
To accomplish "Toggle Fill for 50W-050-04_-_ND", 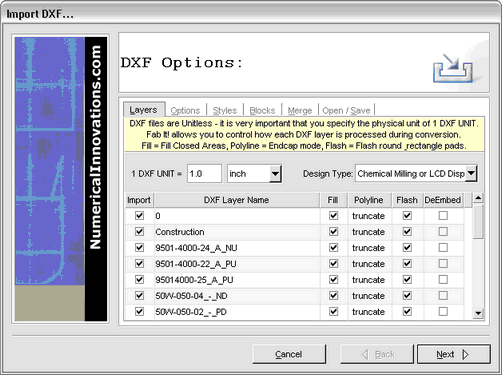I will pos(333,296).
